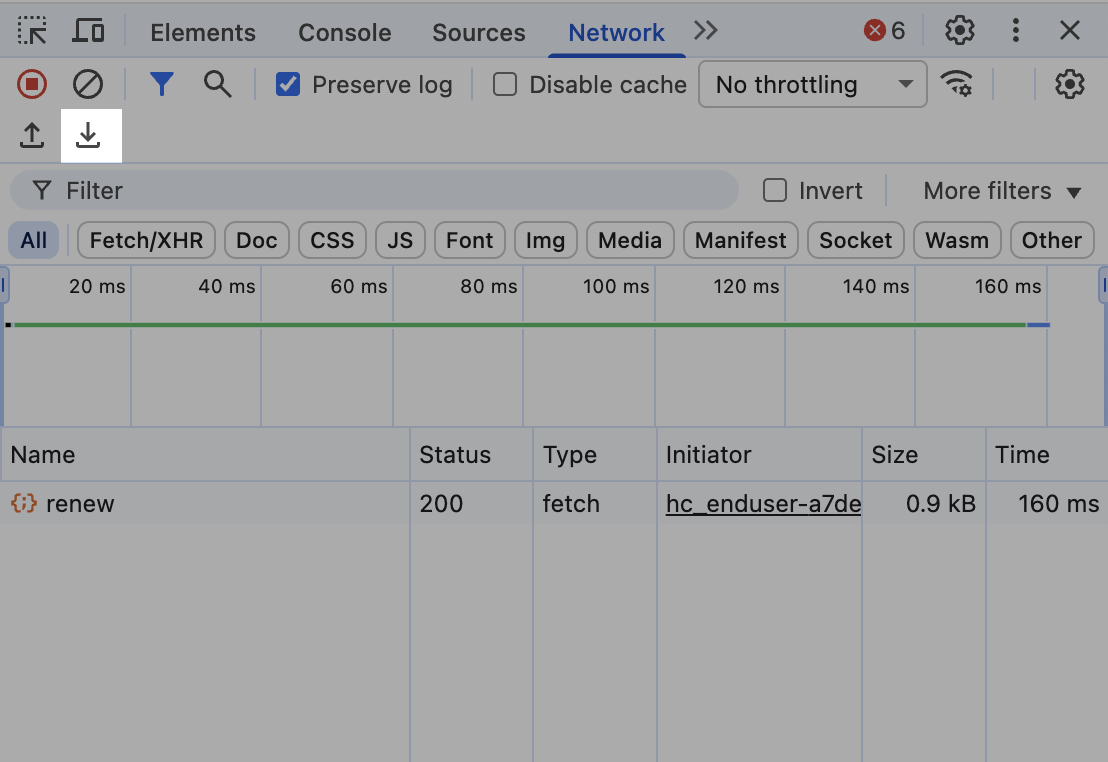Open the Elements tab
This screenshot has width=1108, height=762.
pos(203,33)
